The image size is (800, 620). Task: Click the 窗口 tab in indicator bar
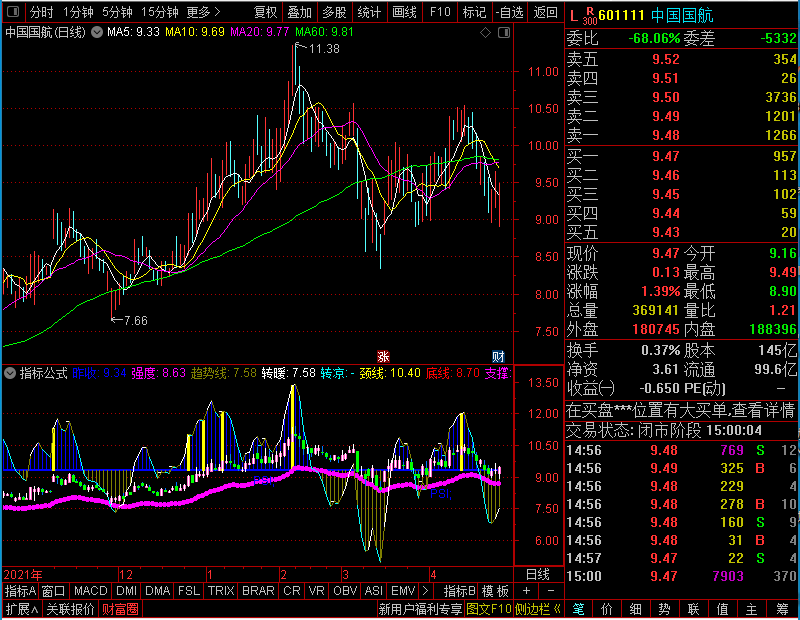(x=54, y=590)
